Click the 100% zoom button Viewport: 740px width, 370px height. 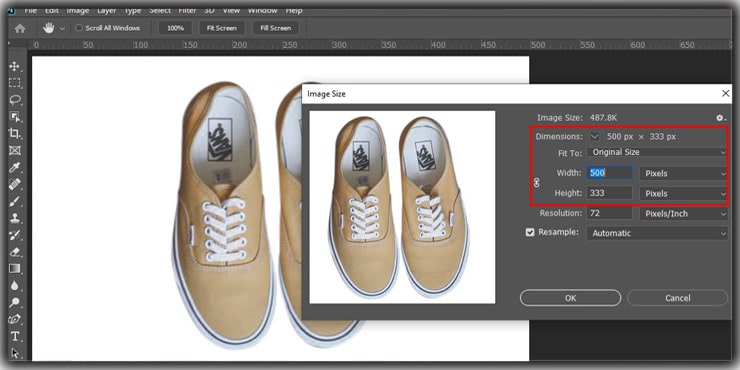[x=175, y=28]
